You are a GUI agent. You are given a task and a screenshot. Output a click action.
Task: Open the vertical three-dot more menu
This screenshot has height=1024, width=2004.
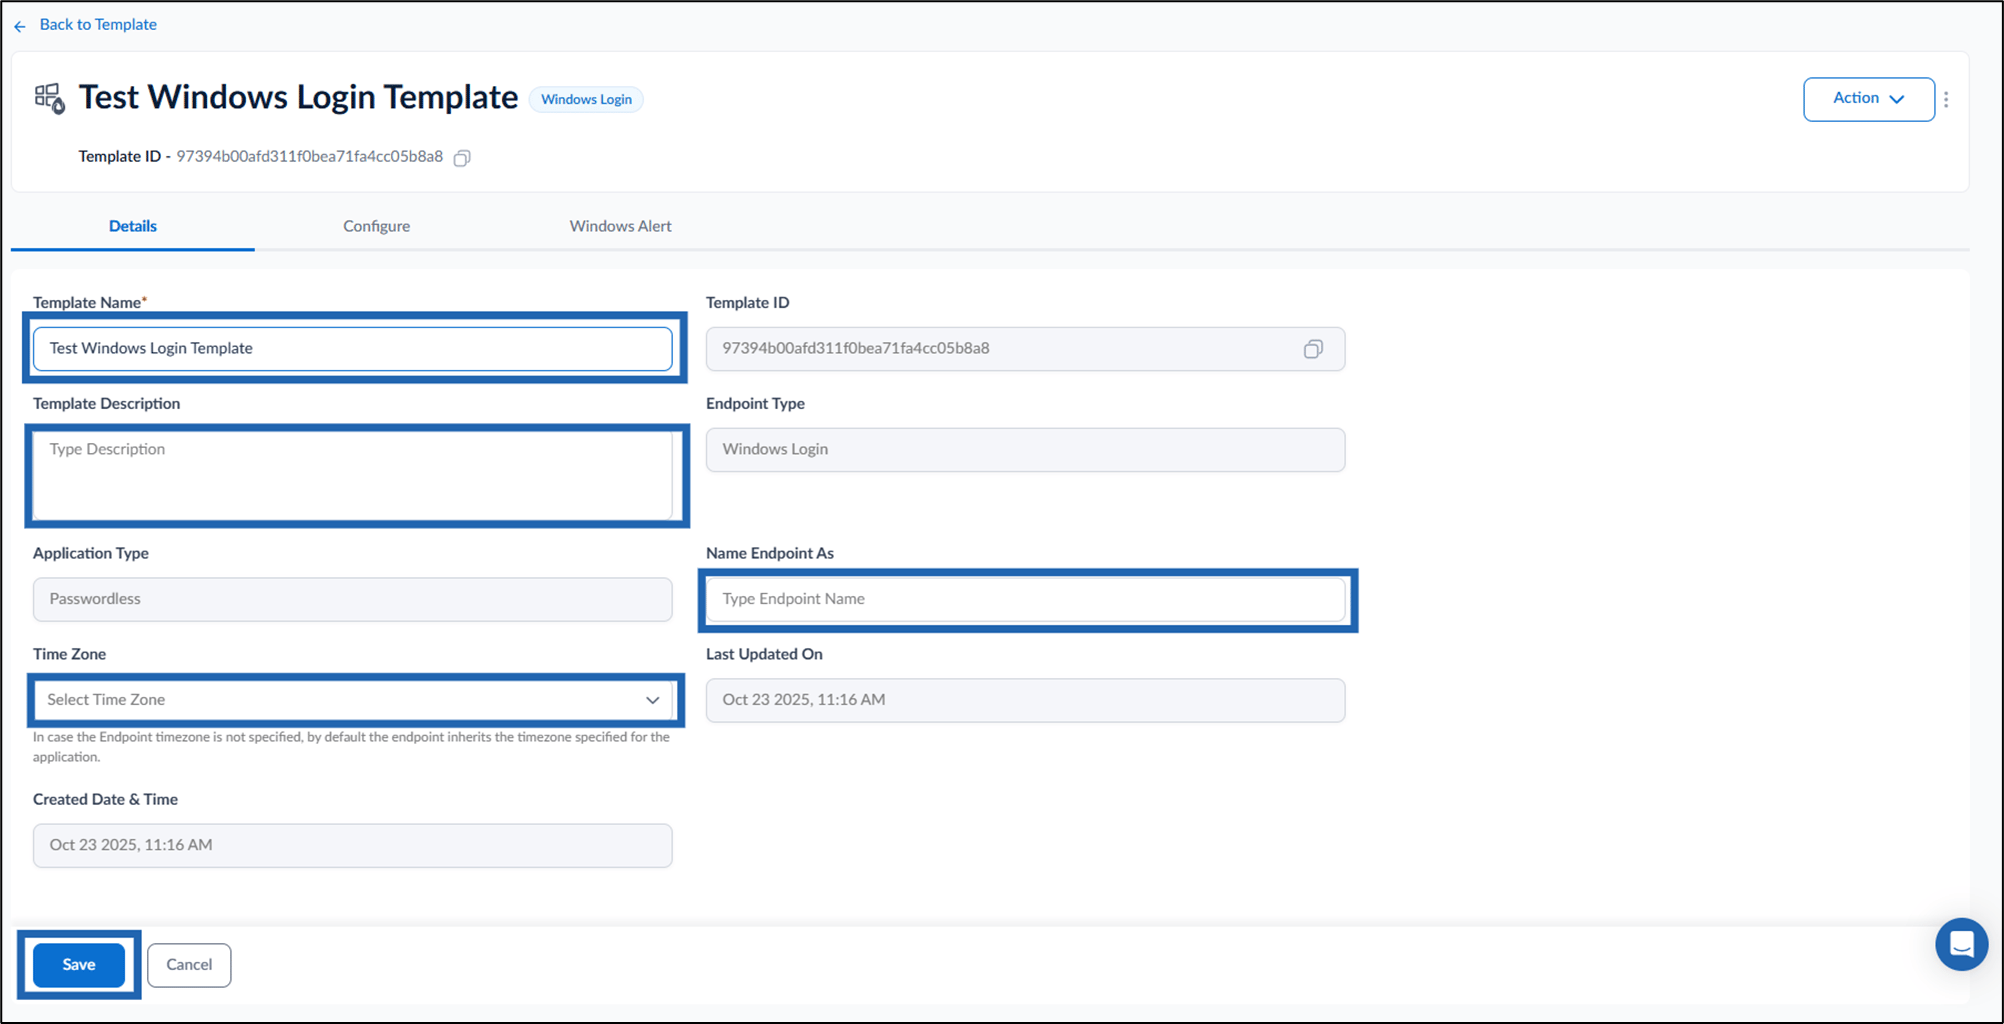point(1946,99)
